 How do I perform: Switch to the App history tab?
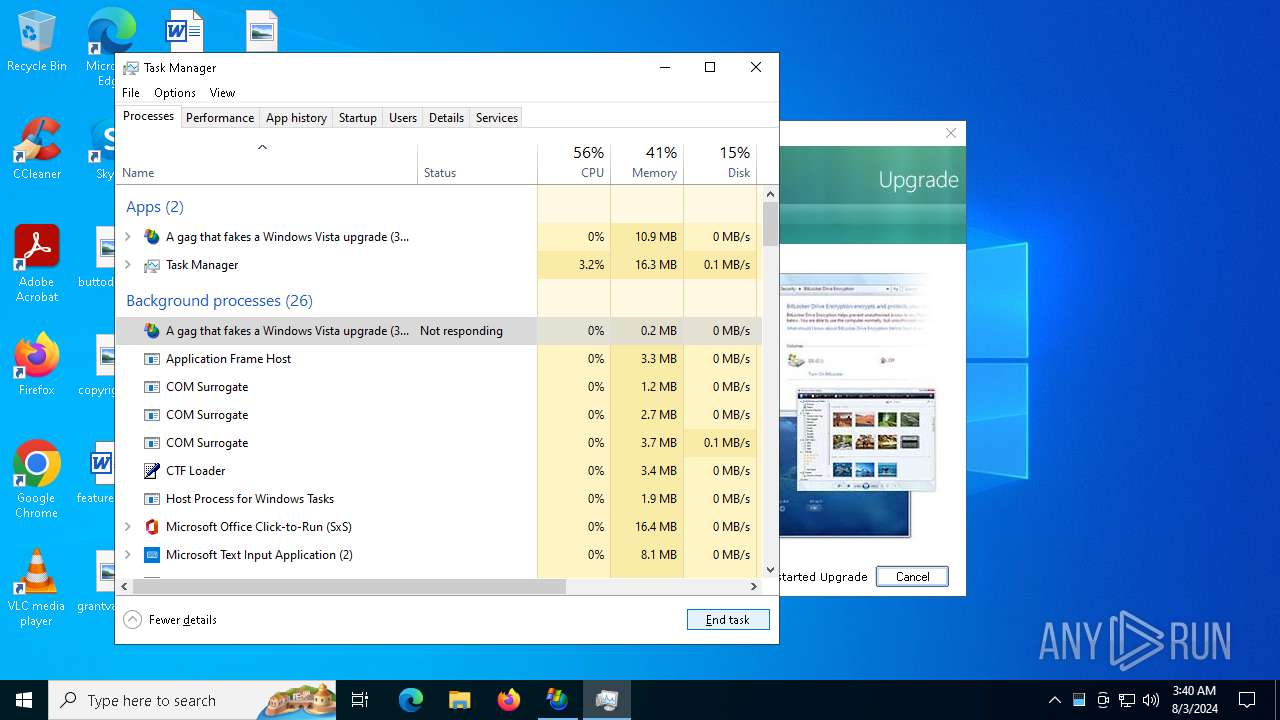(x=296, y=118)
